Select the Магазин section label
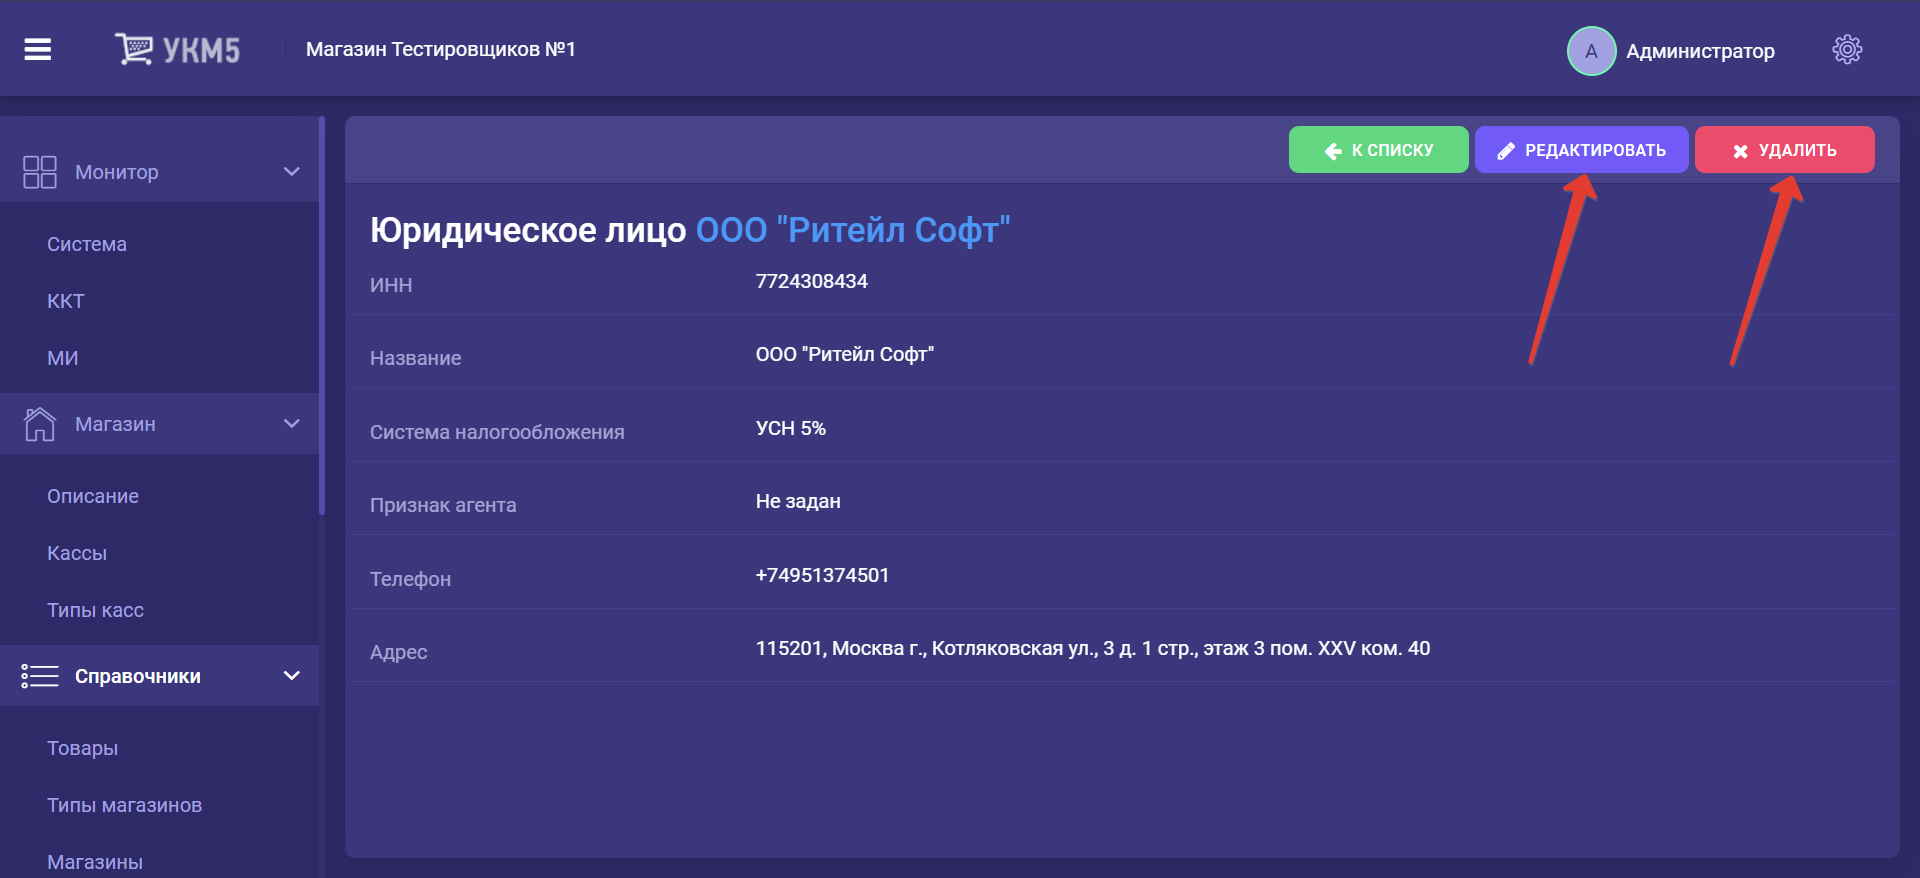The height and width of the screenshot is (878, 1920). tap(115, 424)
